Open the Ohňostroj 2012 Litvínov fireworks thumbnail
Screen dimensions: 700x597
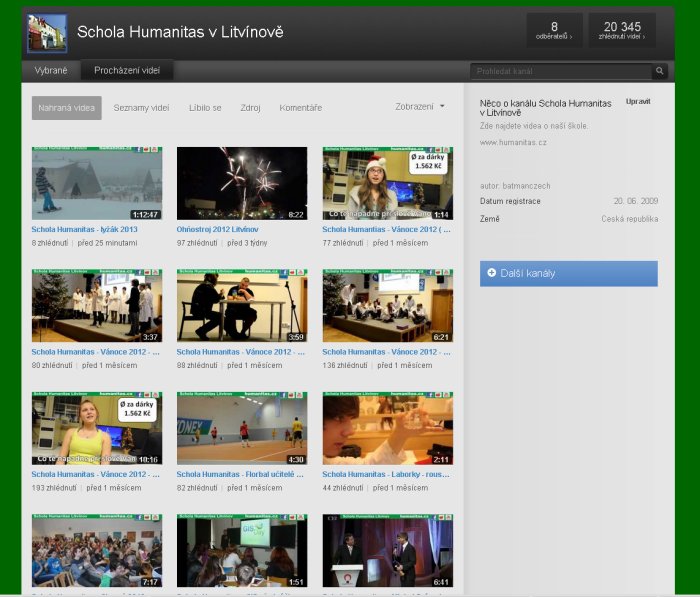coord(242,183)
